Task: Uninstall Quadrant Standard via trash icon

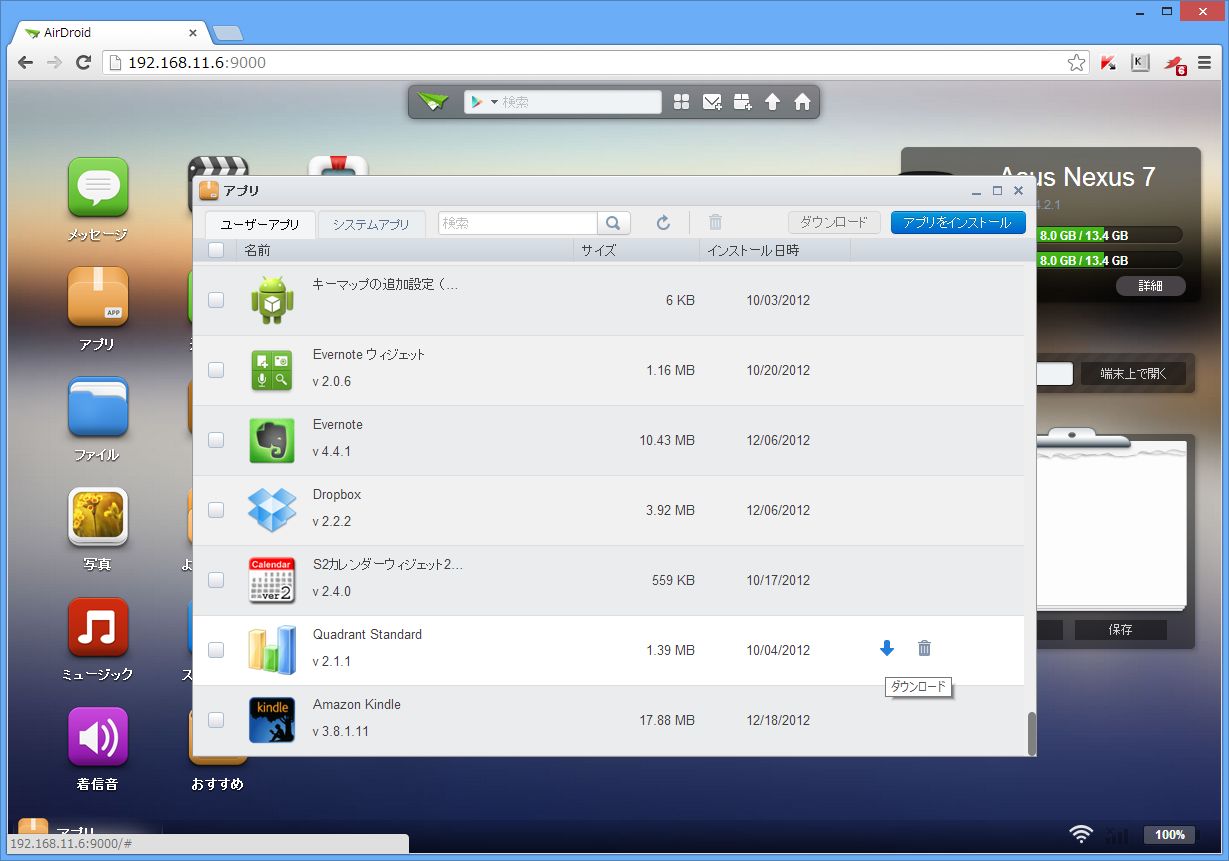Action: pos(925,649)
